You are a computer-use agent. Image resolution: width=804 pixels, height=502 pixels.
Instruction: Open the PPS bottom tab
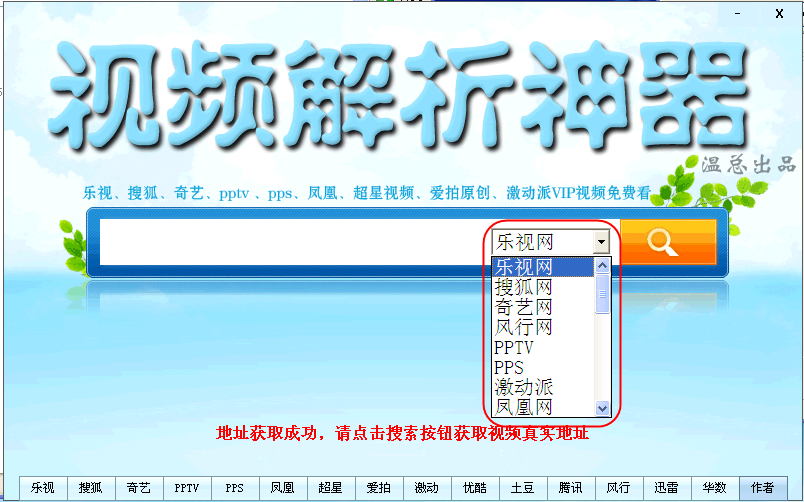pos(235,487)
